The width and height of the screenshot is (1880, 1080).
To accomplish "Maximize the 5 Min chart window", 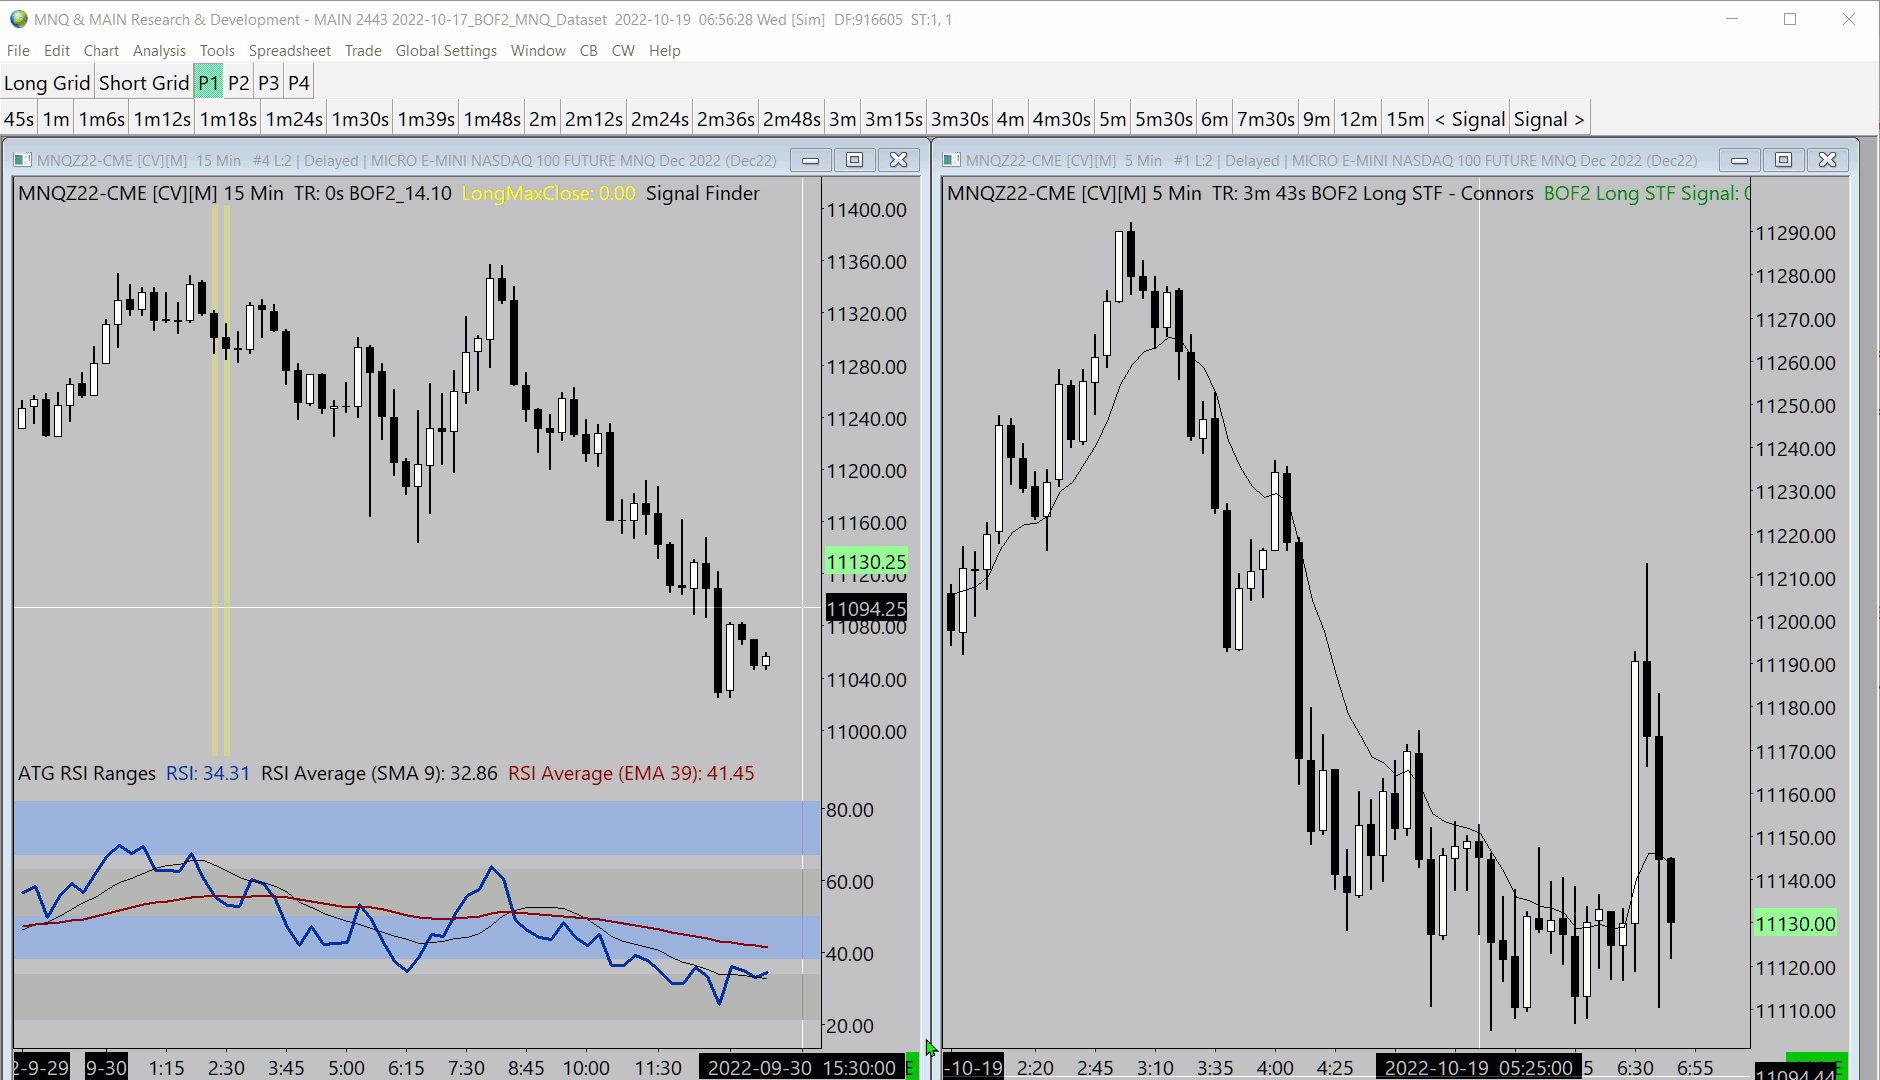I will pos(1783,160).
